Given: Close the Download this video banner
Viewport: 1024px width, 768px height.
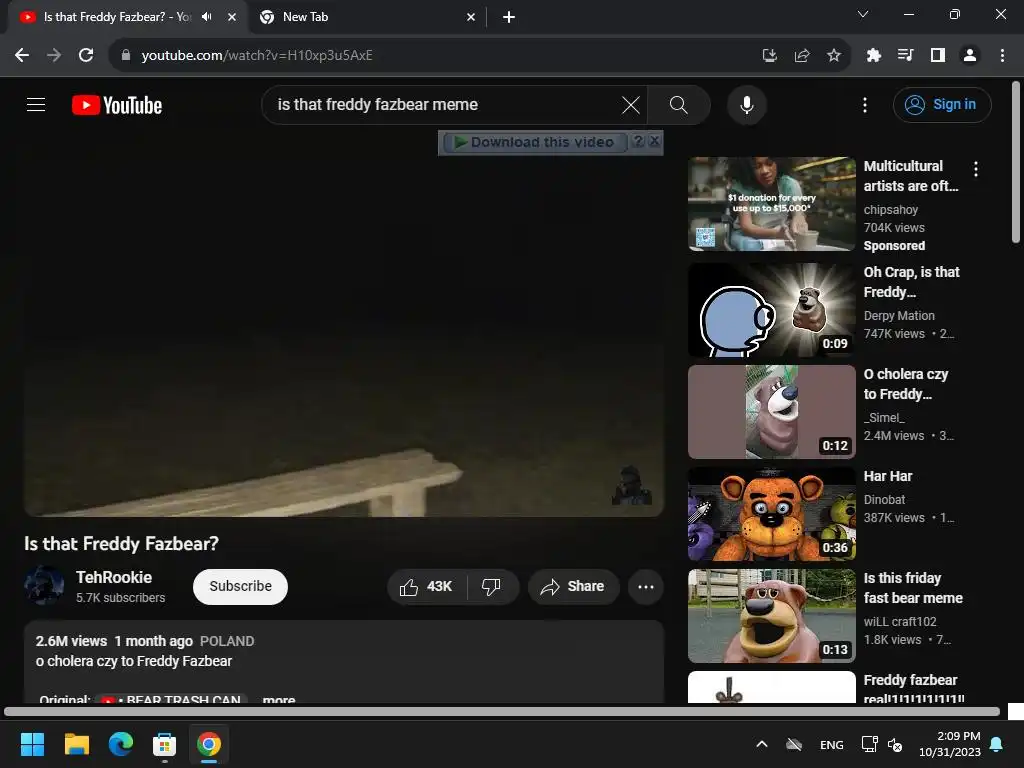Looking at the screenshot, I should tap(655, 141).
